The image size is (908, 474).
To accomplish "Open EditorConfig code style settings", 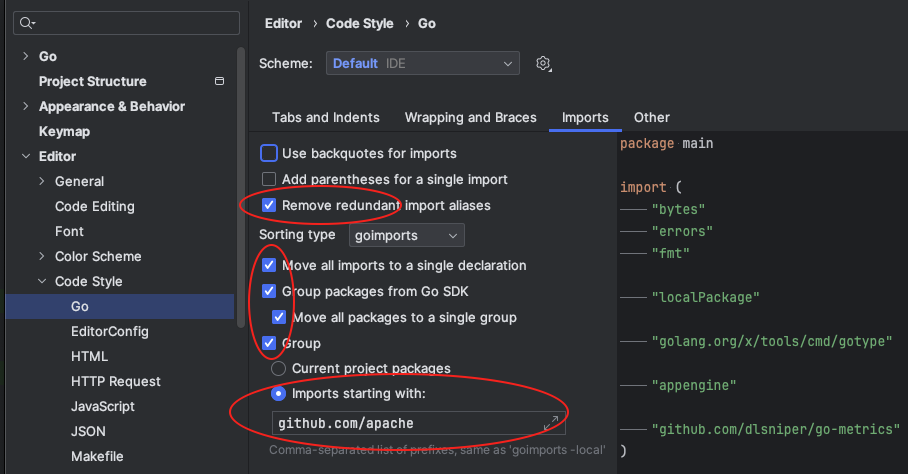I will tap(109, 331).
